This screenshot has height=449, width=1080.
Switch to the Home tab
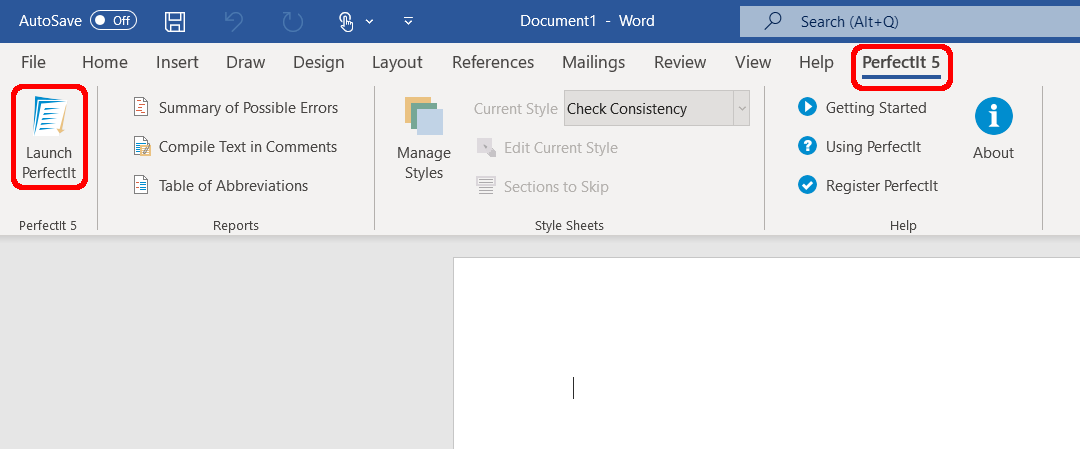coord(105,63)
